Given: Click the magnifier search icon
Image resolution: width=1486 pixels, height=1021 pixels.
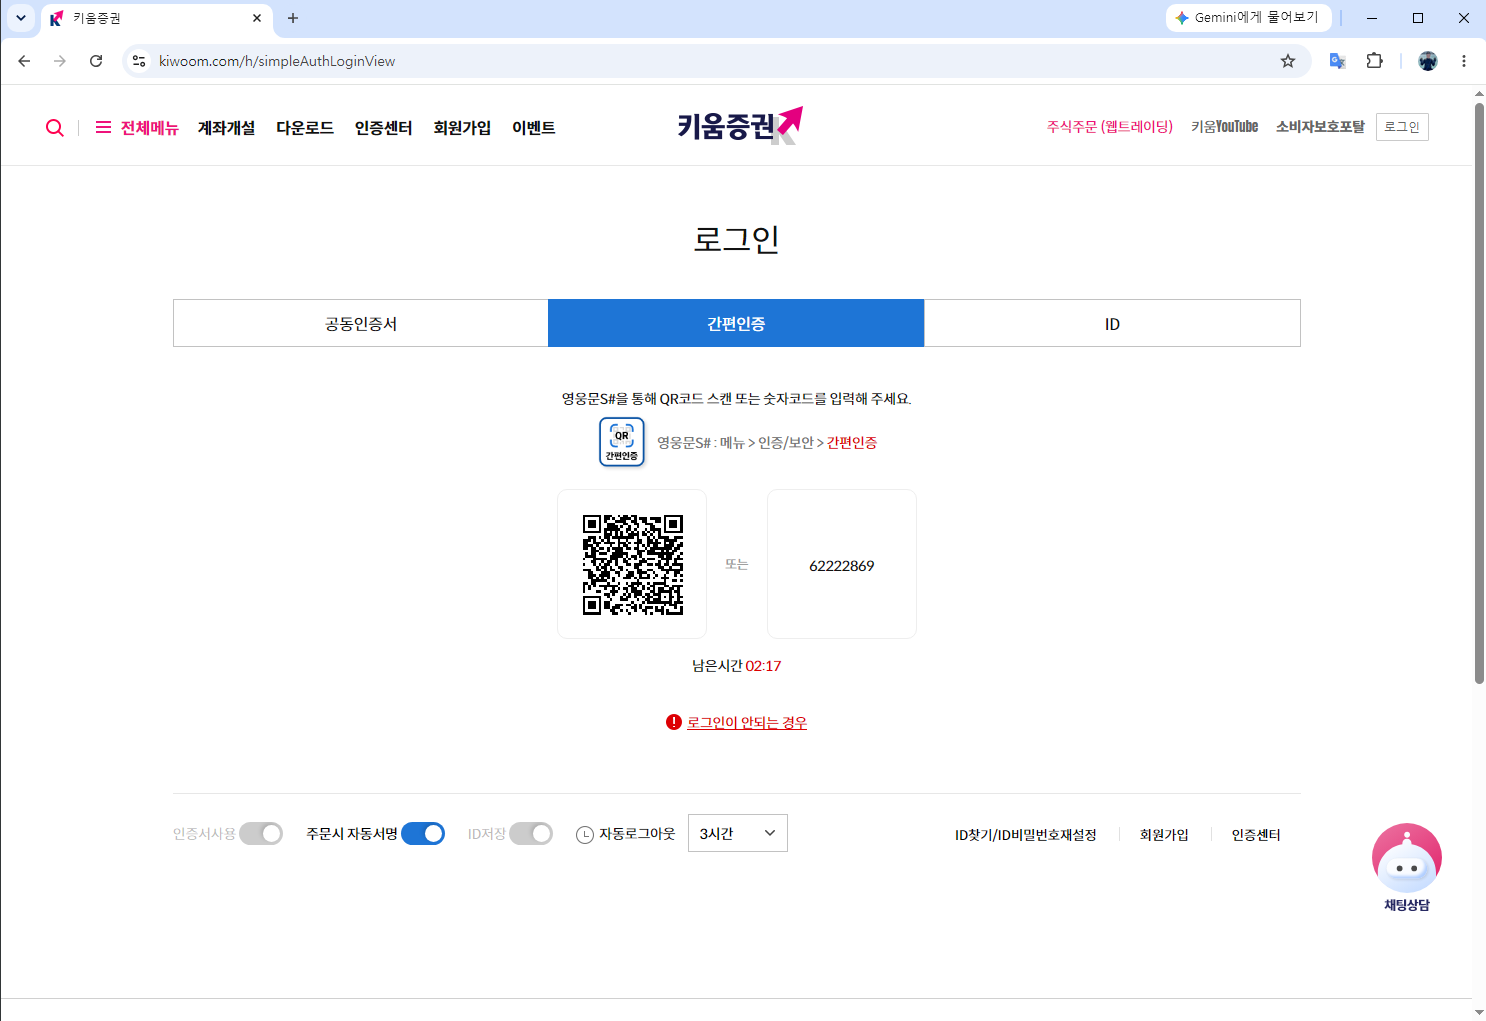Looking at the screenshot, I should point(55,128).
